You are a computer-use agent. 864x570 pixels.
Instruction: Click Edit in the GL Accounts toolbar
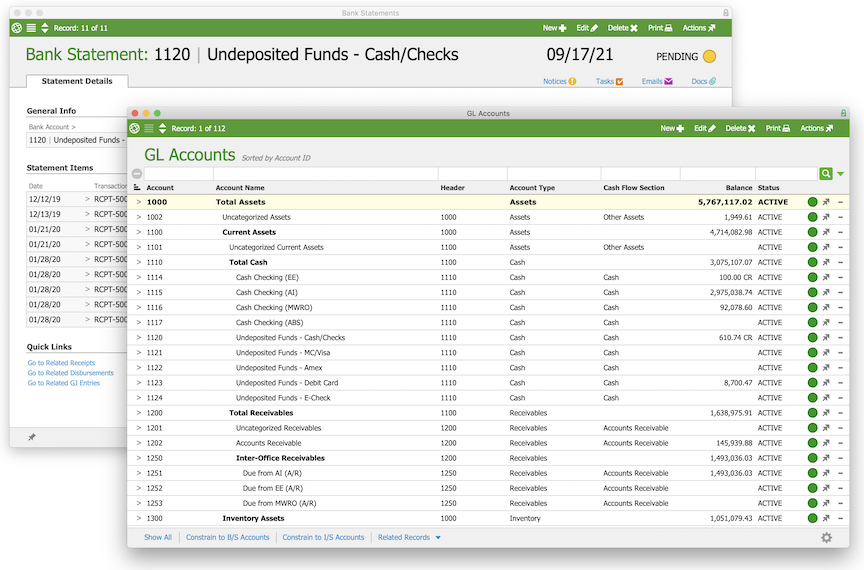[x=704, y=128]
